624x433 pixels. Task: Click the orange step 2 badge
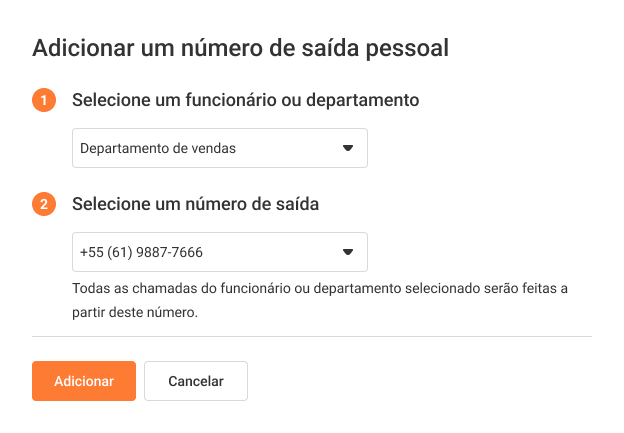pos(44,205)
